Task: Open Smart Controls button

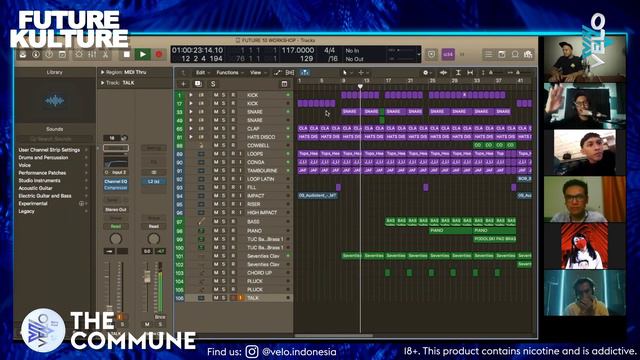Action: (79, 54)
